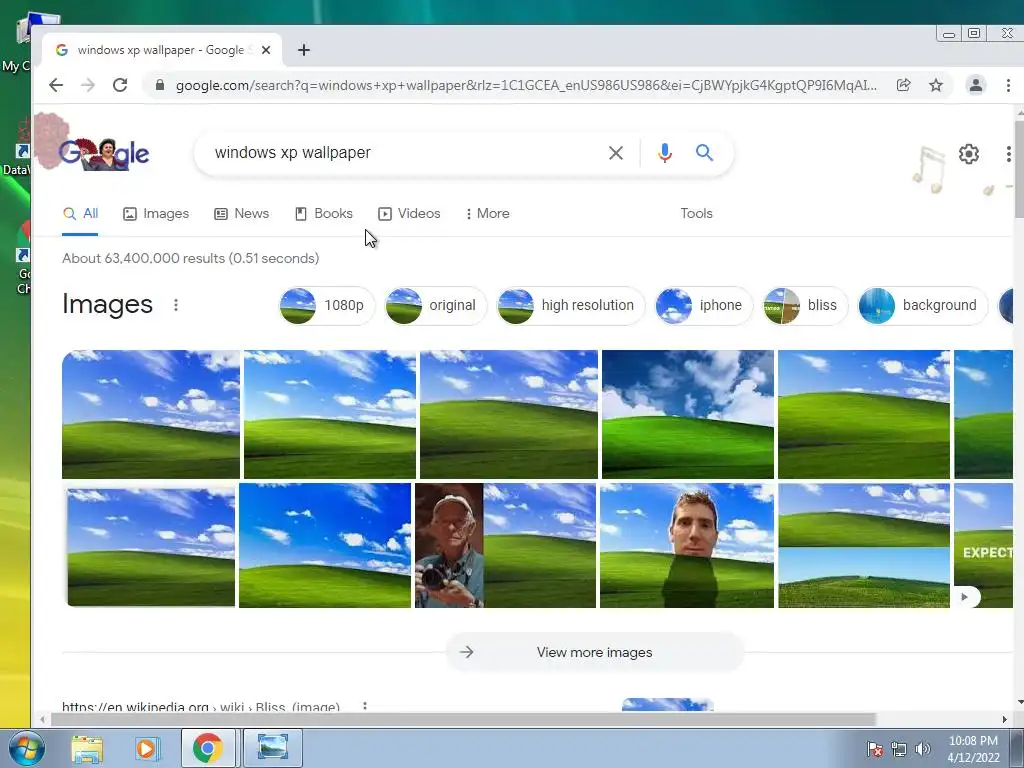Image resolution: width=1024 pixels, height=768 pixels.
Task: Open Chrome three-dot menu
Action: pyautogui.click(x=1008, y=85)
